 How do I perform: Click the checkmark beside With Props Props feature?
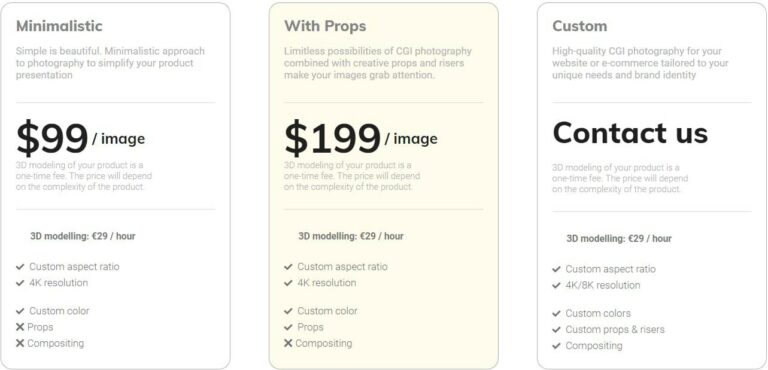click(288, 327)
